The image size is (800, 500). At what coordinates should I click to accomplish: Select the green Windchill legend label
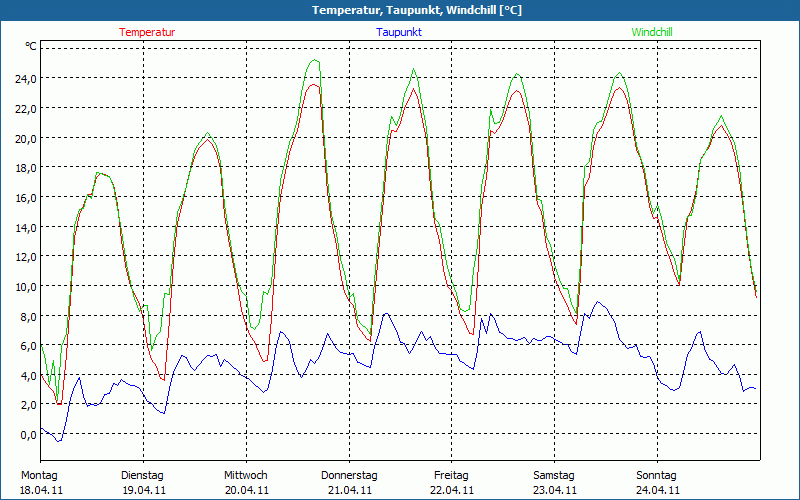pyautogui.click(x=652, y=32)
